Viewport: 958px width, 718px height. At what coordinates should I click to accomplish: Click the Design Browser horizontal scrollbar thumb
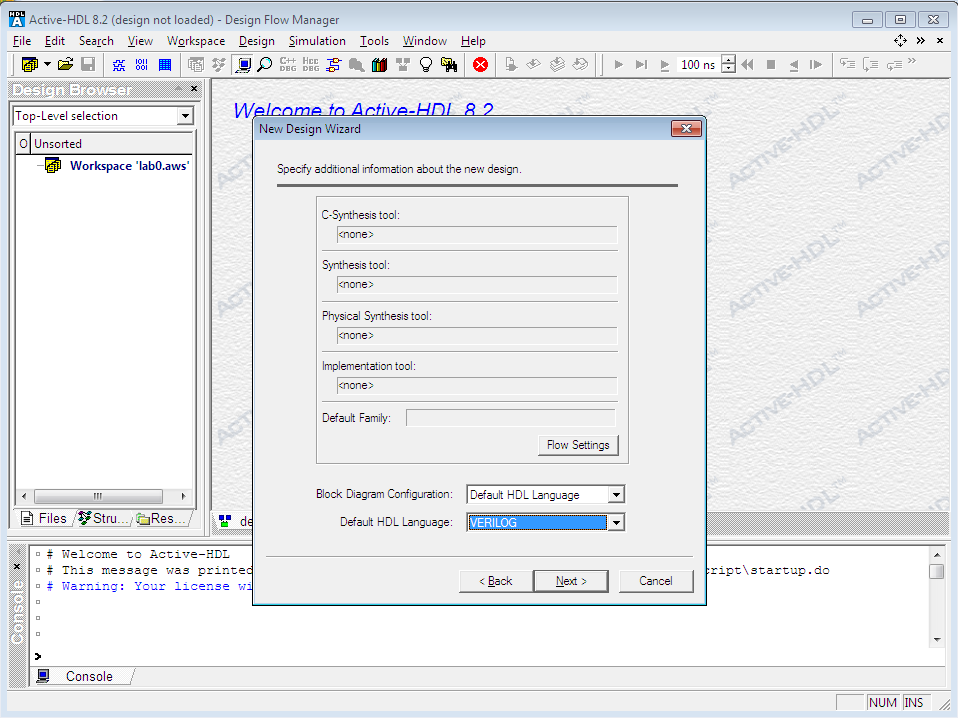tap(98, 496)
